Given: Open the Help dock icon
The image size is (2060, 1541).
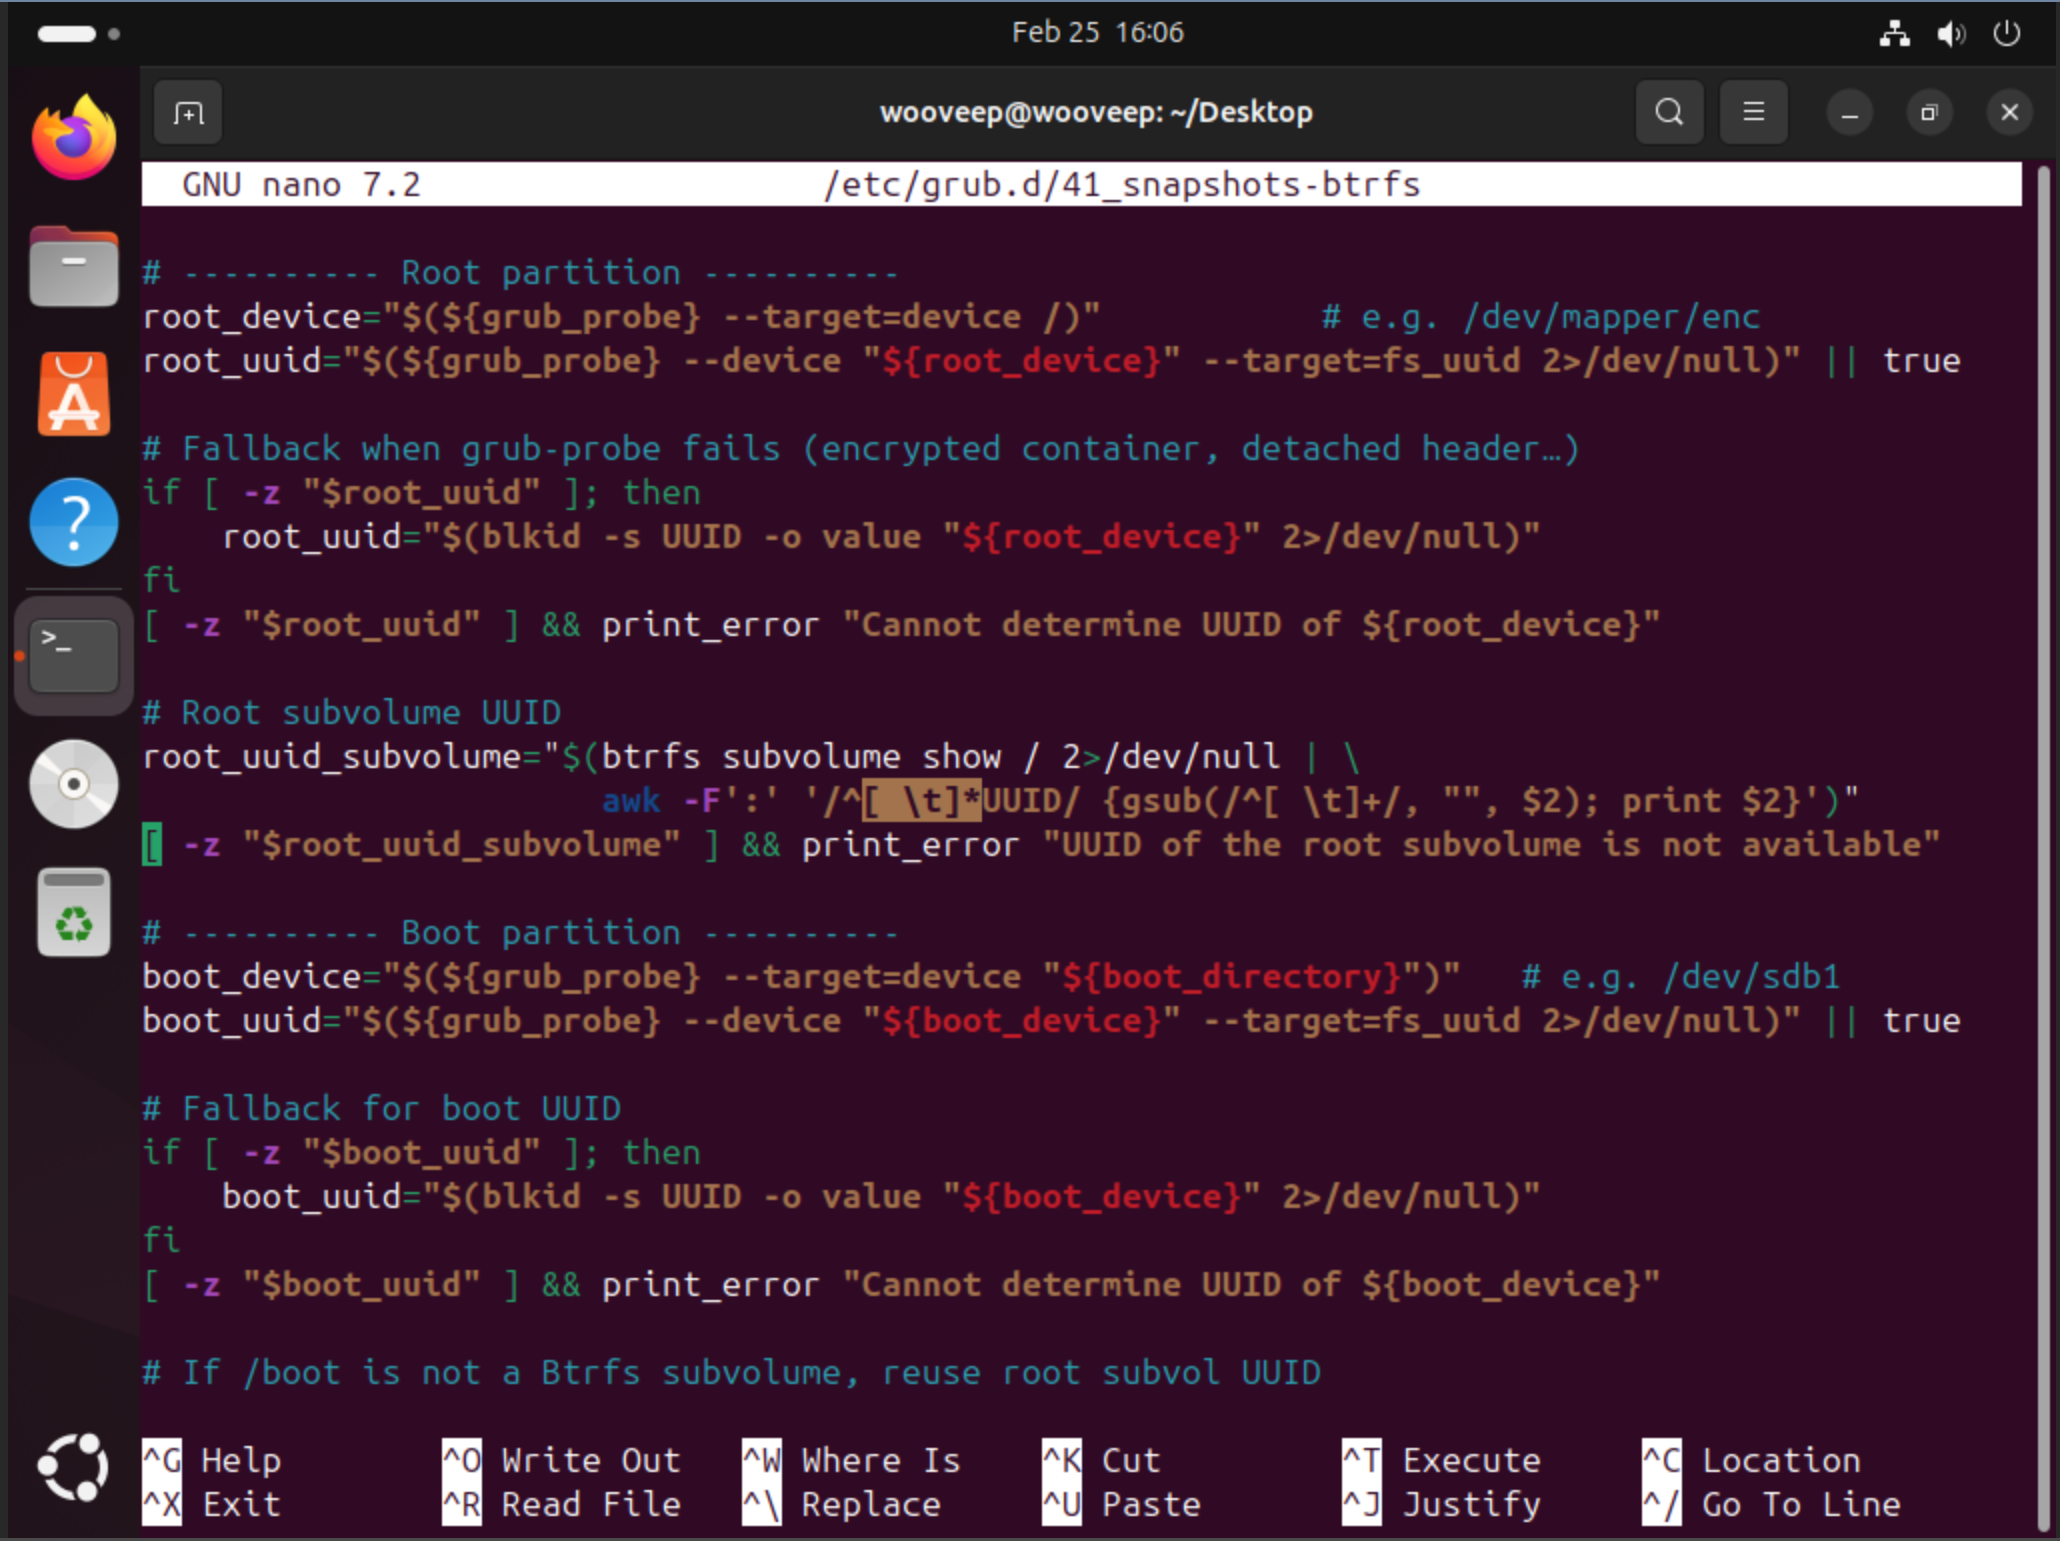Looking at the screenshot, I should coord(73,522).
